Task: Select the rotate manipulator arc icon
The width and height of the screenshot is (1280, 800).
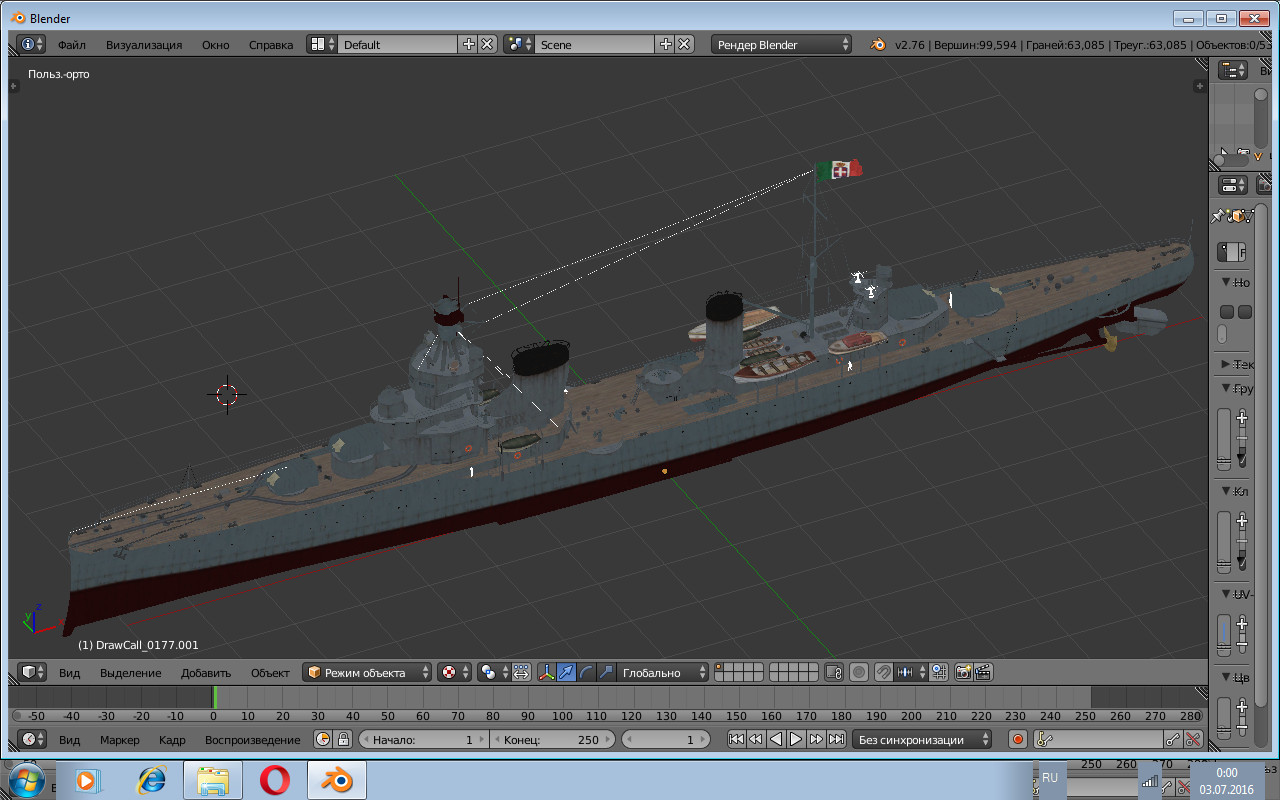Action: (587, 672)
